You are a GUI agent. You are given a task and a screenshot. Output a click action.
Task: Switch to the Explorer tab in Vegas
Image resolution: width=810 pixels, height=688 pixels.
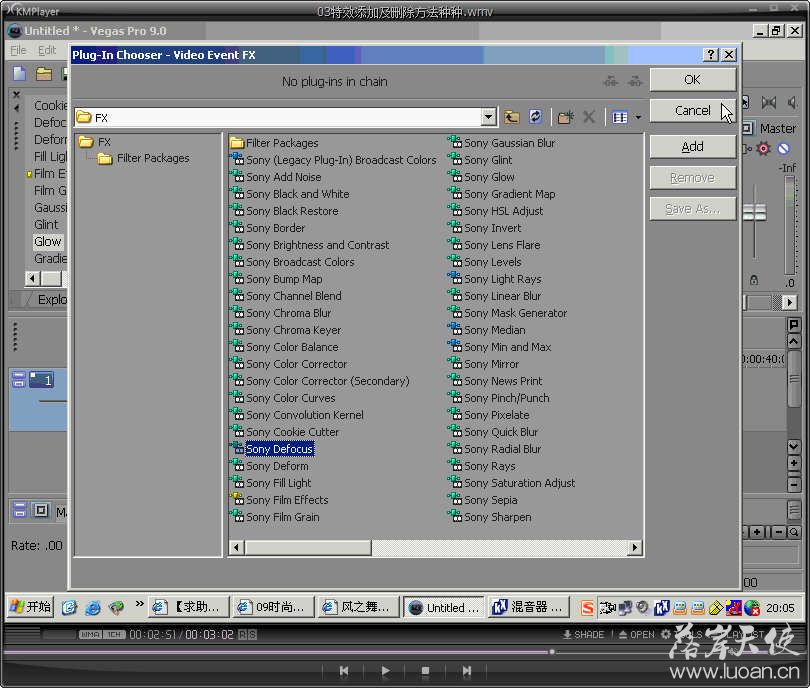52,300
